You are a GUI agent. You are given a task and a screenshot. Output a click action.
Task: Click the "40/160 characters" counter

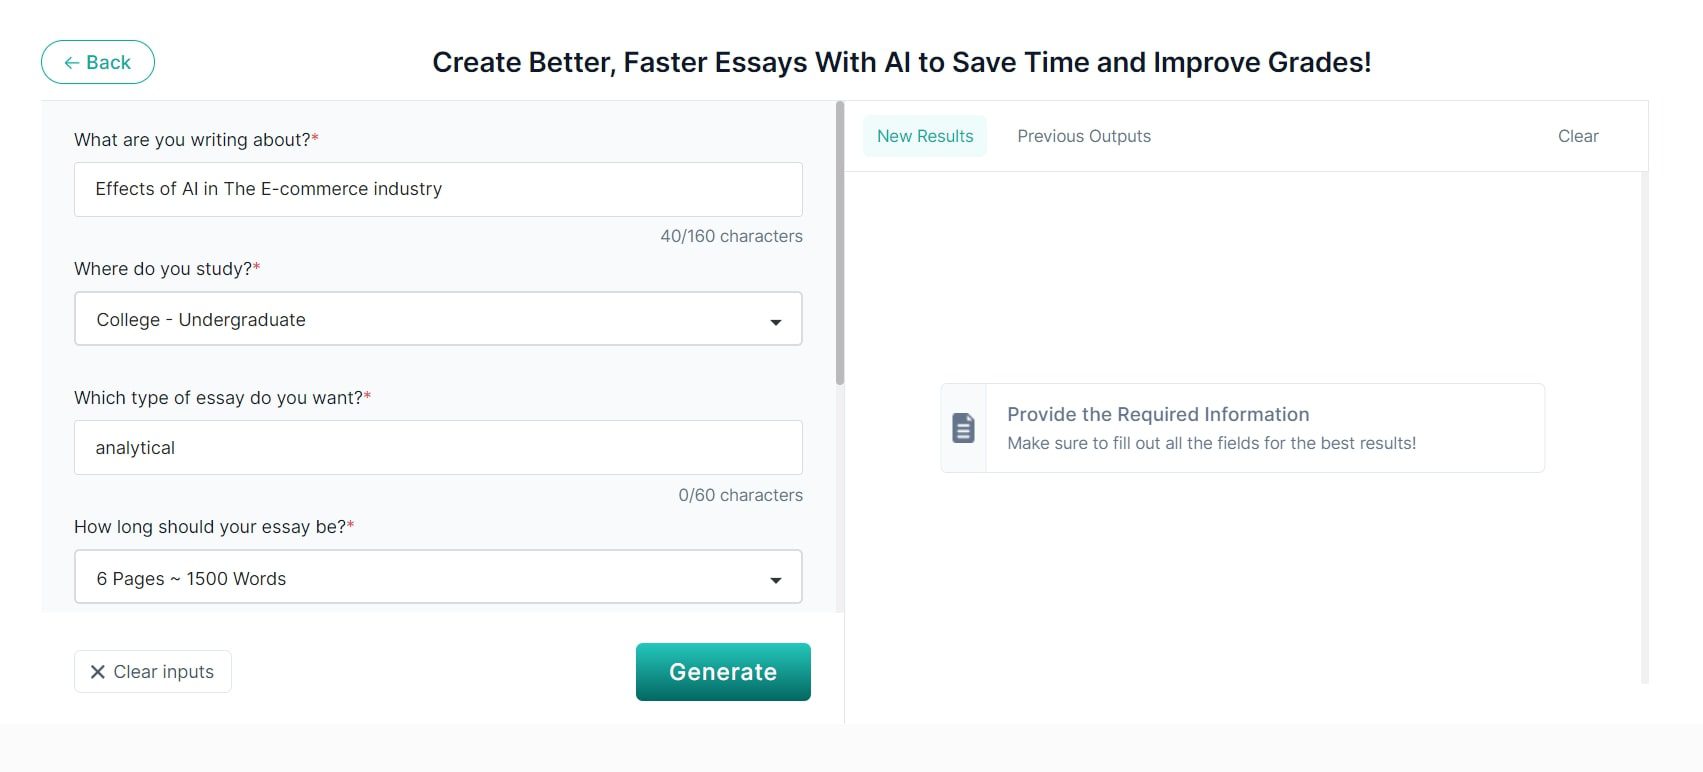click(732, 236)
